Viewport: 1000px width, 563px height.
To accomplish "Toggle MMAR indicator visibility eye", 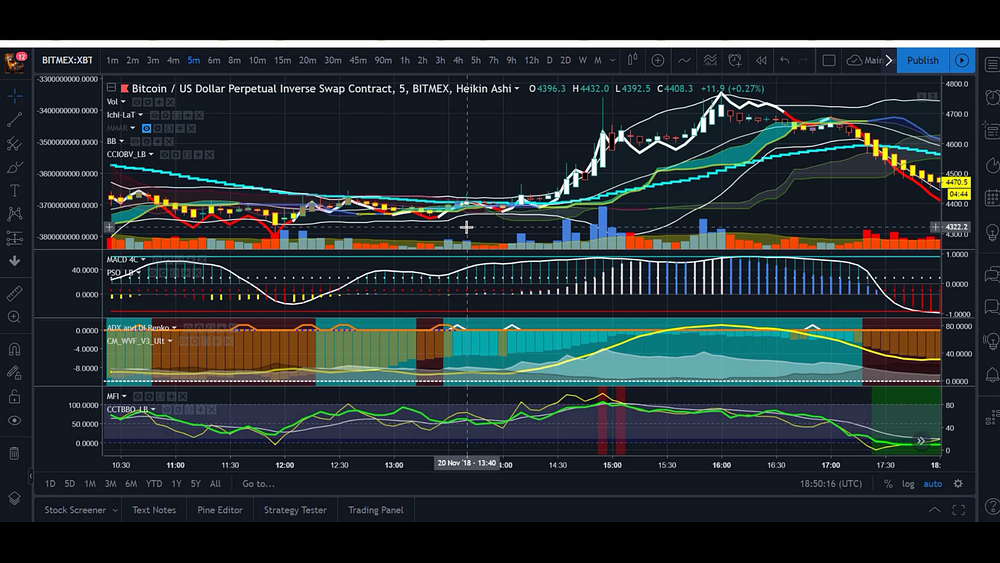I will 146,128.
